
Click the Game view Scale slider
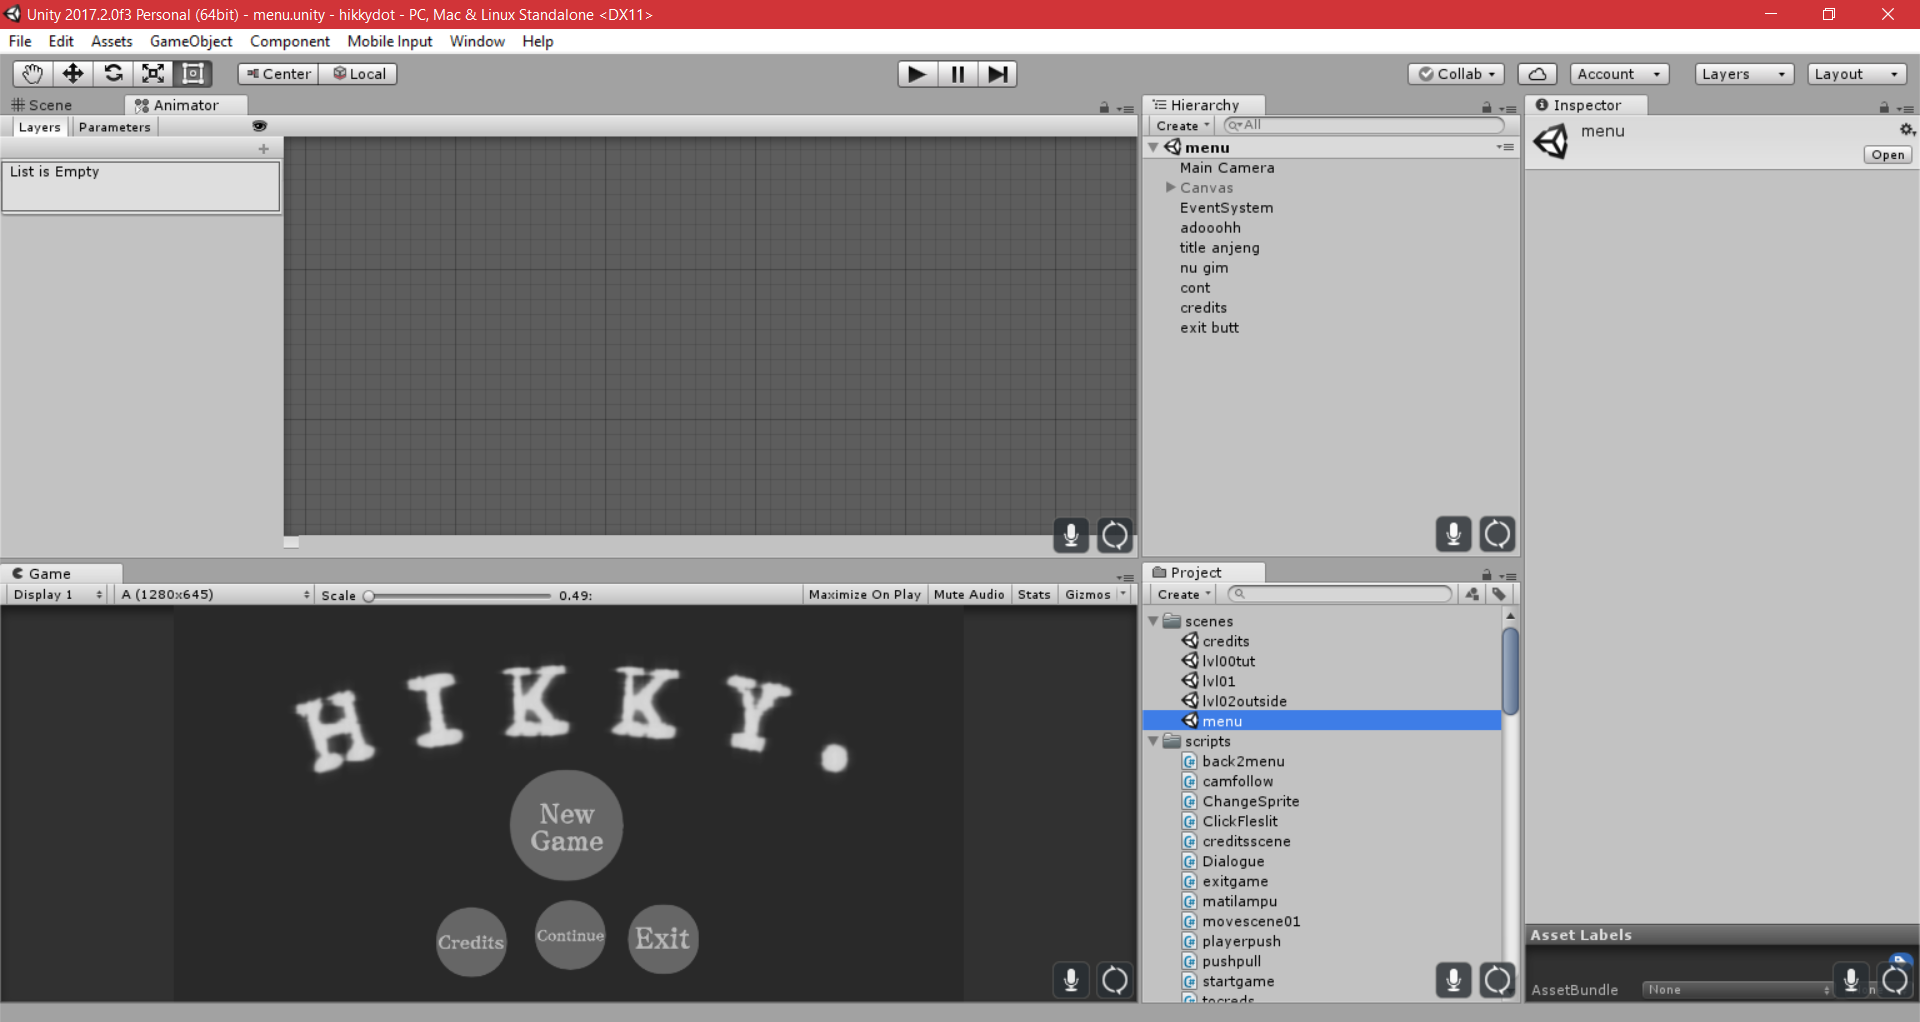click(458, 595)
